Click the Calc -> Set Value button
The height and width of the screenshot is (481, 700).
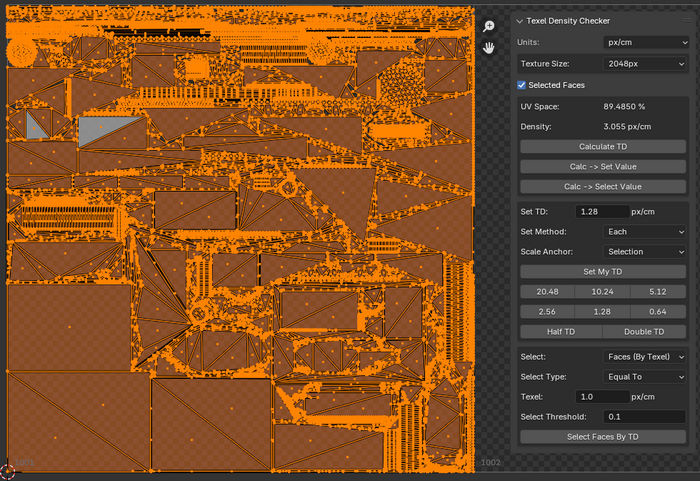pos(603,166)
